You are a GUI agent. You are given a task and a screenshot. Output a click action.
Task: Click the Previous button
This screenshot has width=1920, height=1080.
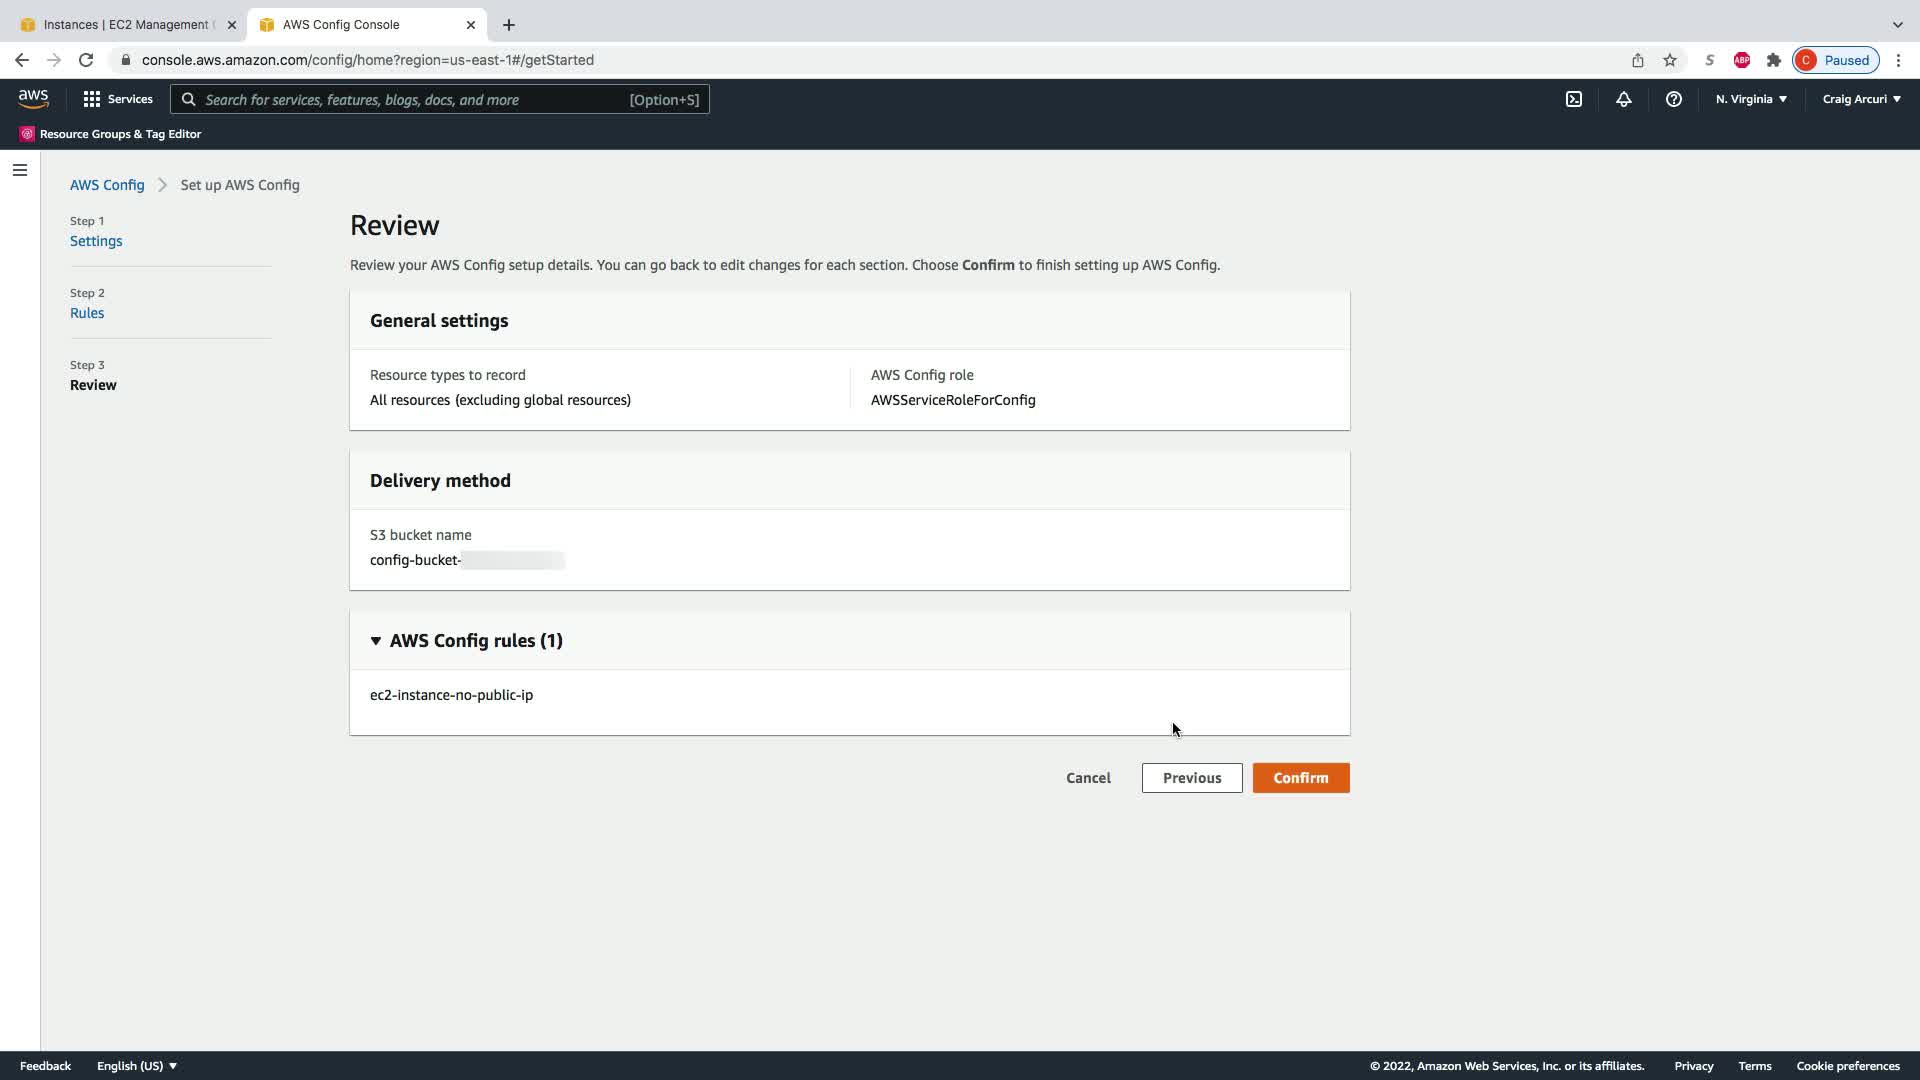coord(1192,778)
